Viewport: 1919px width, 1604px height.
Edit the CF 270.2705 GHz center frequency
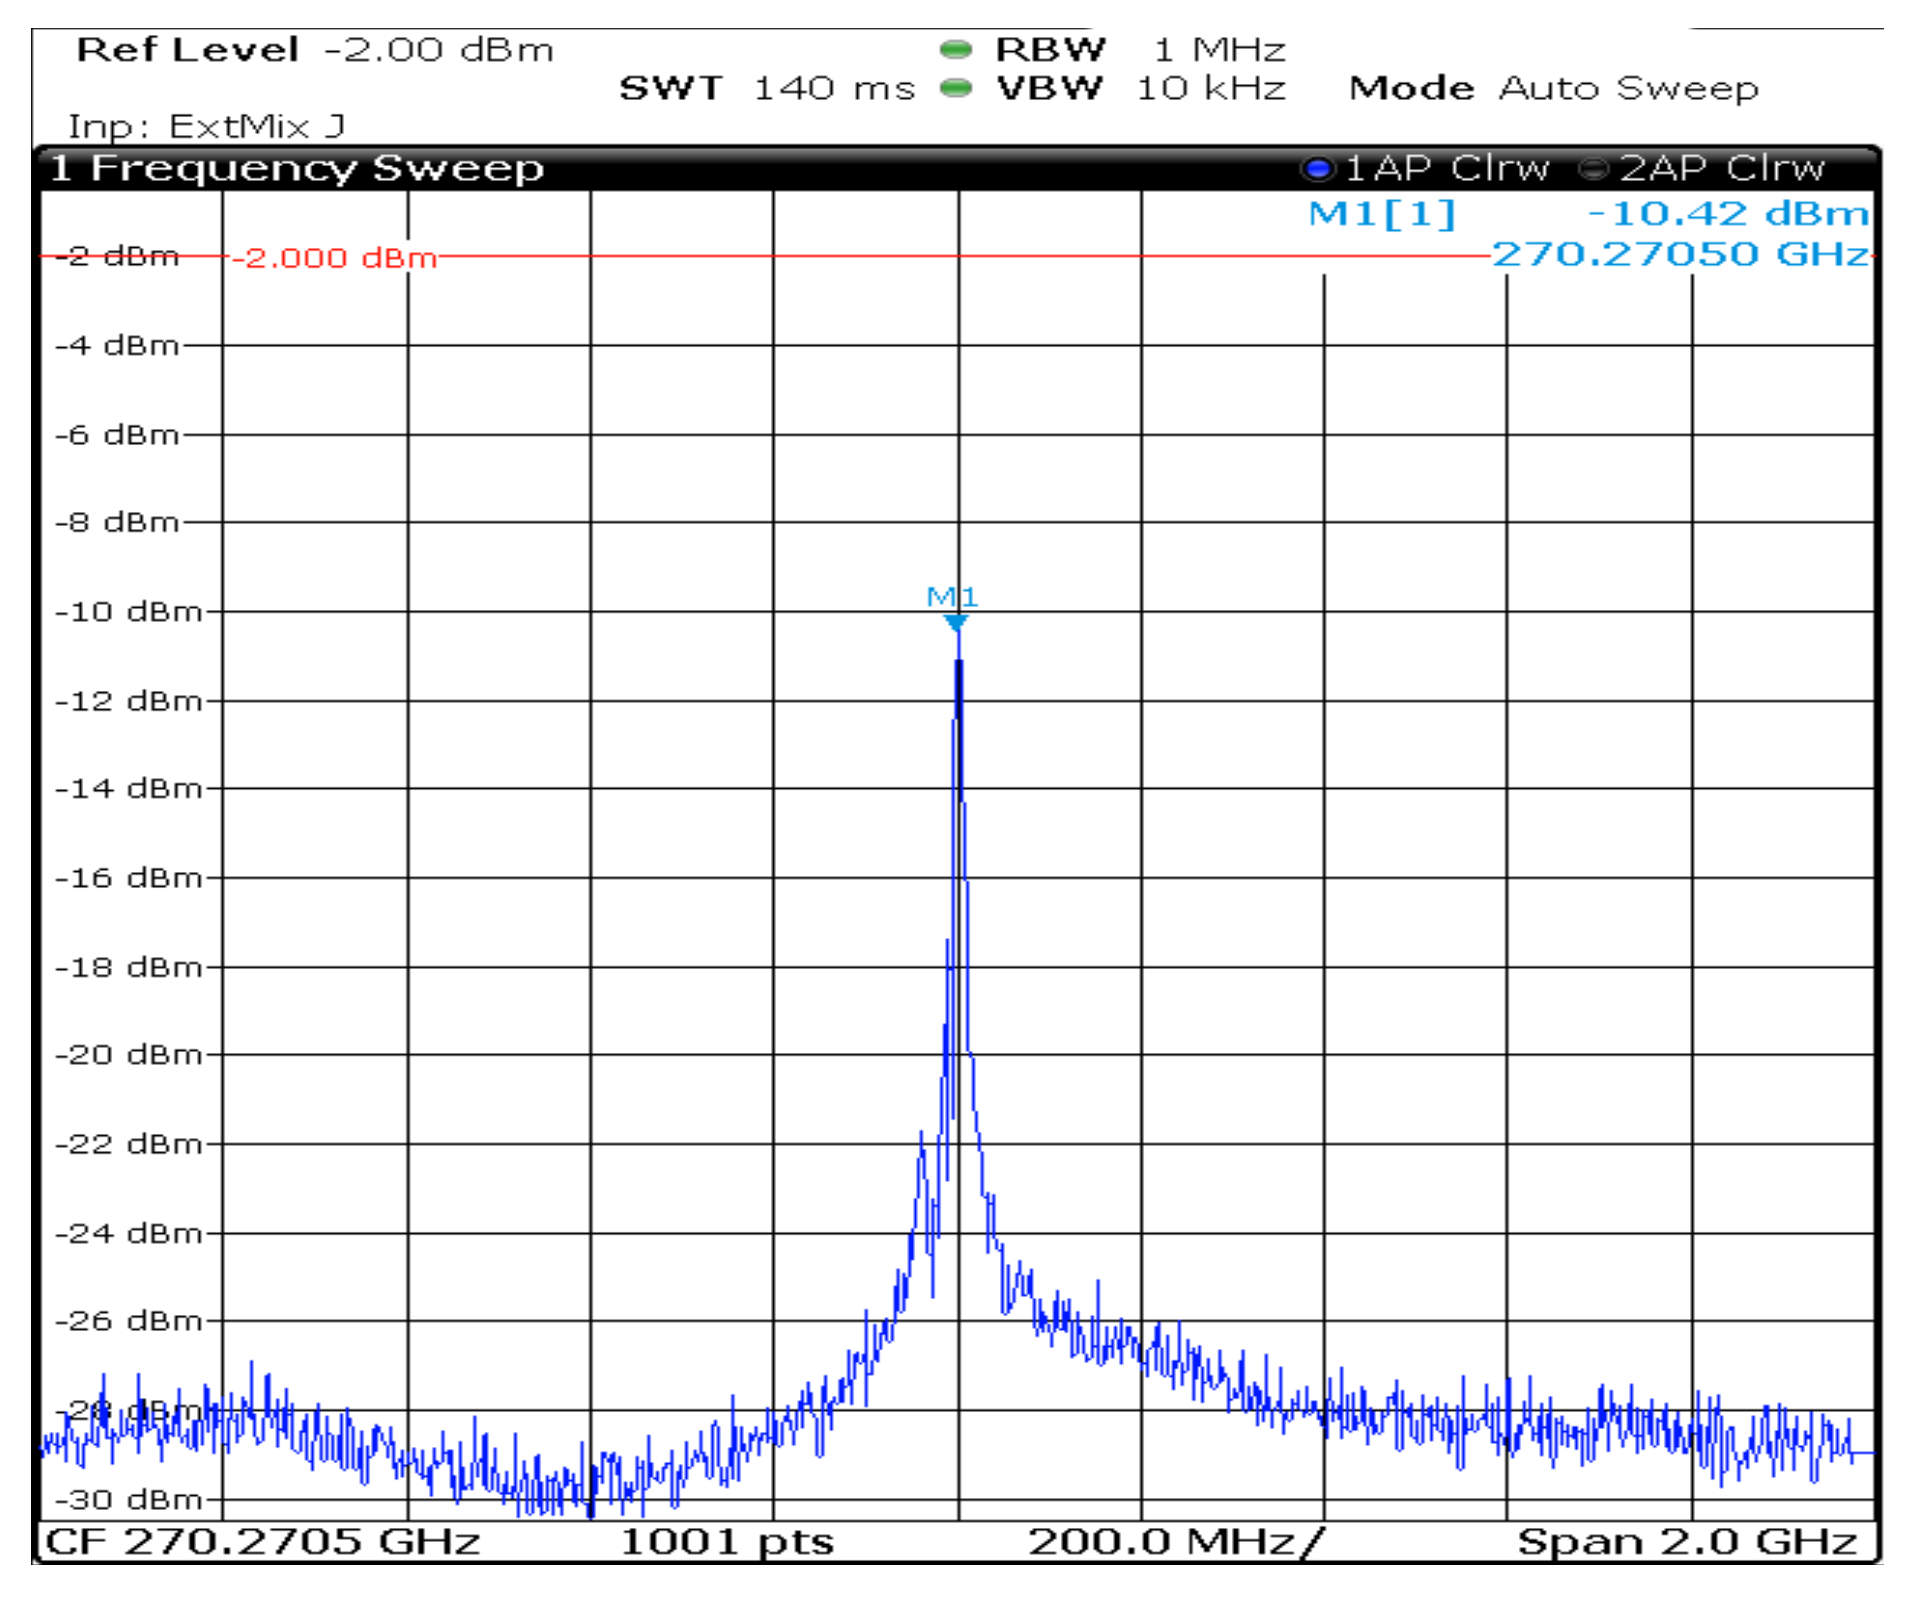pyautogui.click(x=262, y=1541)
